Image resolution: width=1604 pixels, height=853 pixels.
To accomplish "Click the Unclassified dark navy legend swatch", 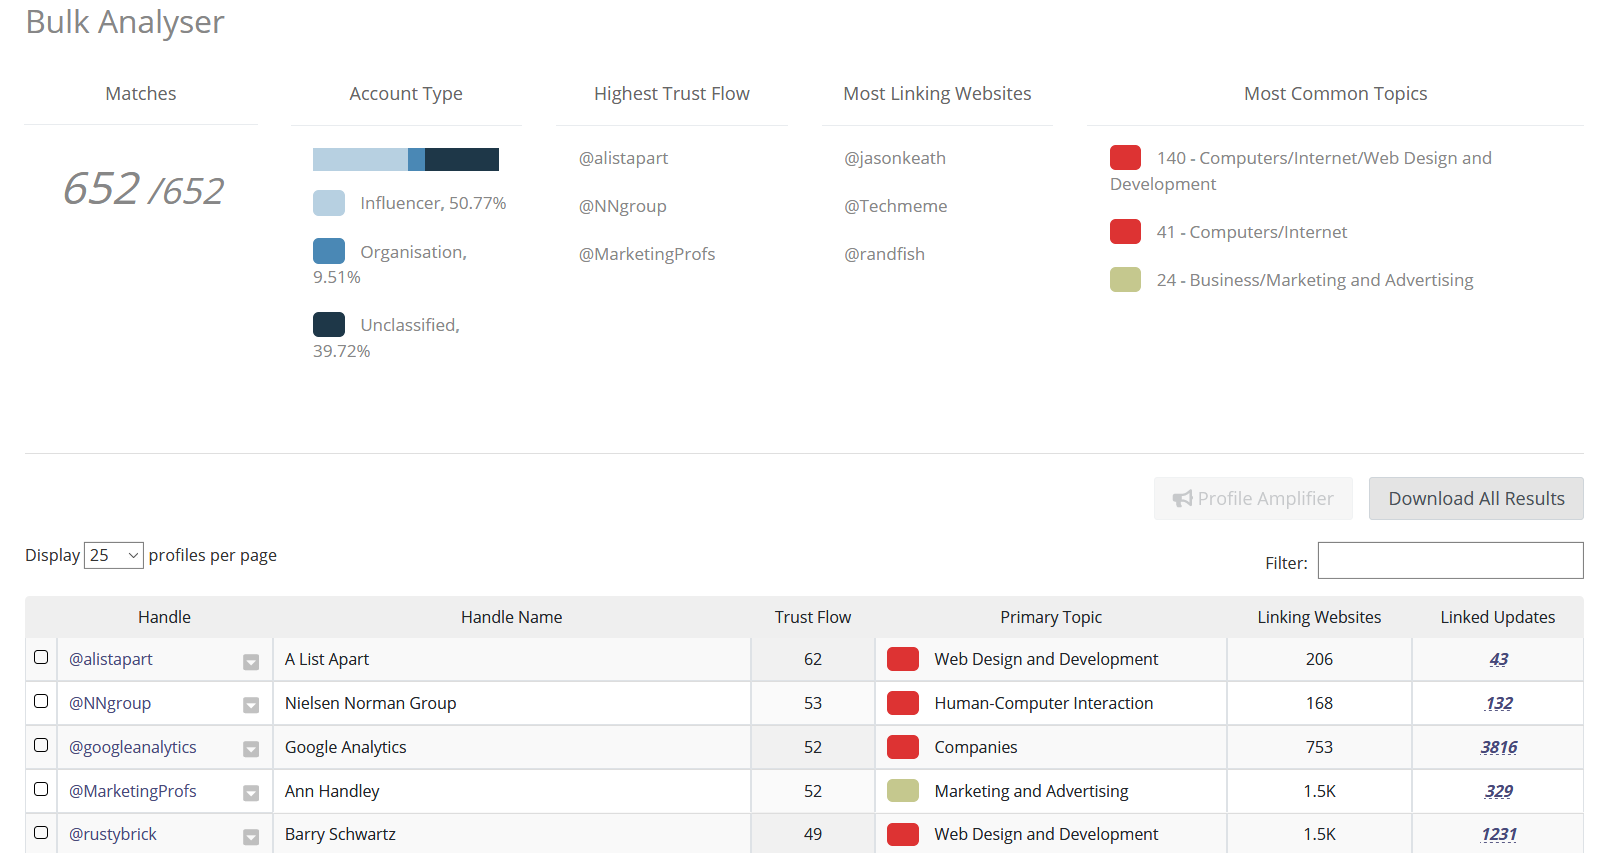I will (329, 324).
